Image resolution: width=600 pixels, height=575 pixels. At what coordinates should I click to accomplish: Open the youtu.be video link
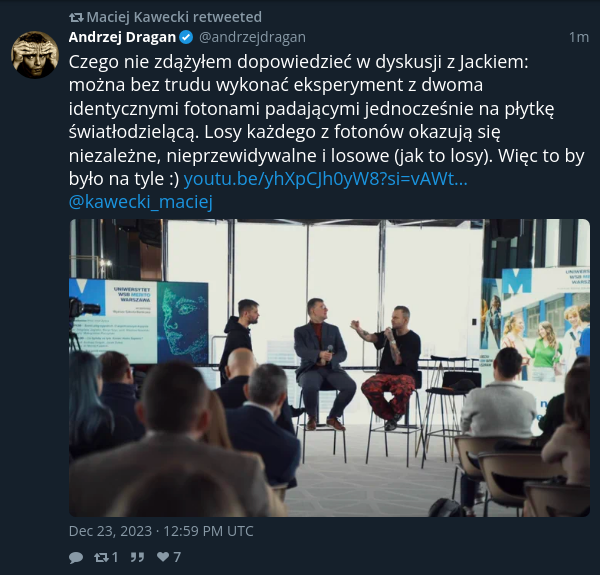tap(326, 179)
